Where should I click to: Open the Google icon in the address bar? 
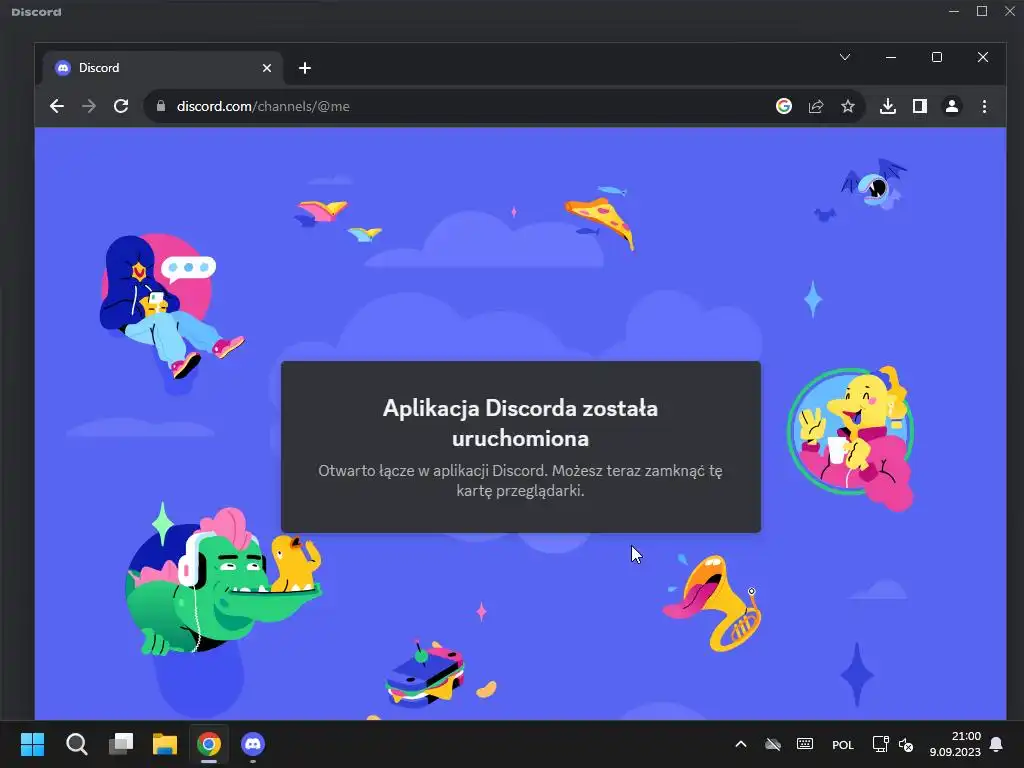point(784,106)
